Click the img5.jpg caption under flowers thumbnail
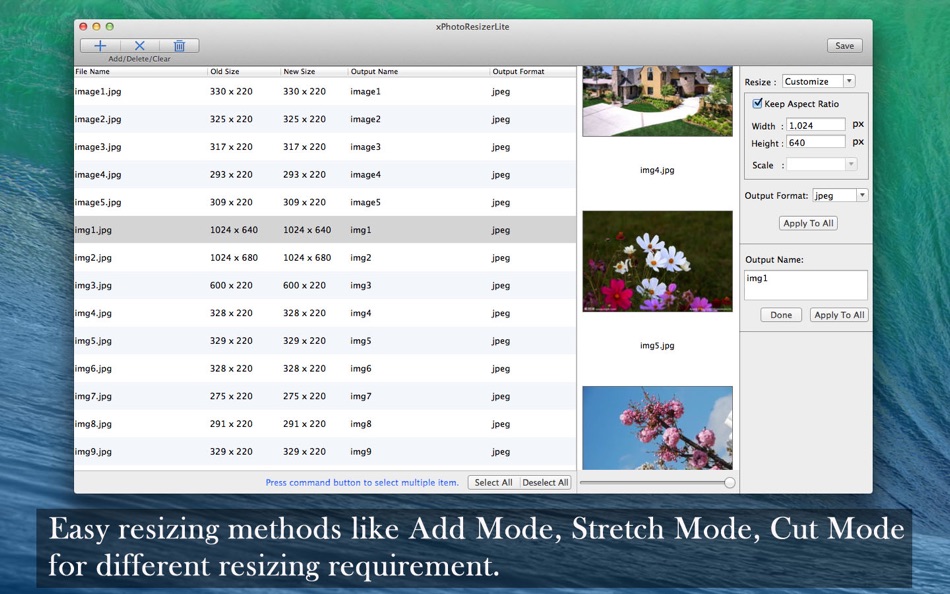 (x=657, y=345)
